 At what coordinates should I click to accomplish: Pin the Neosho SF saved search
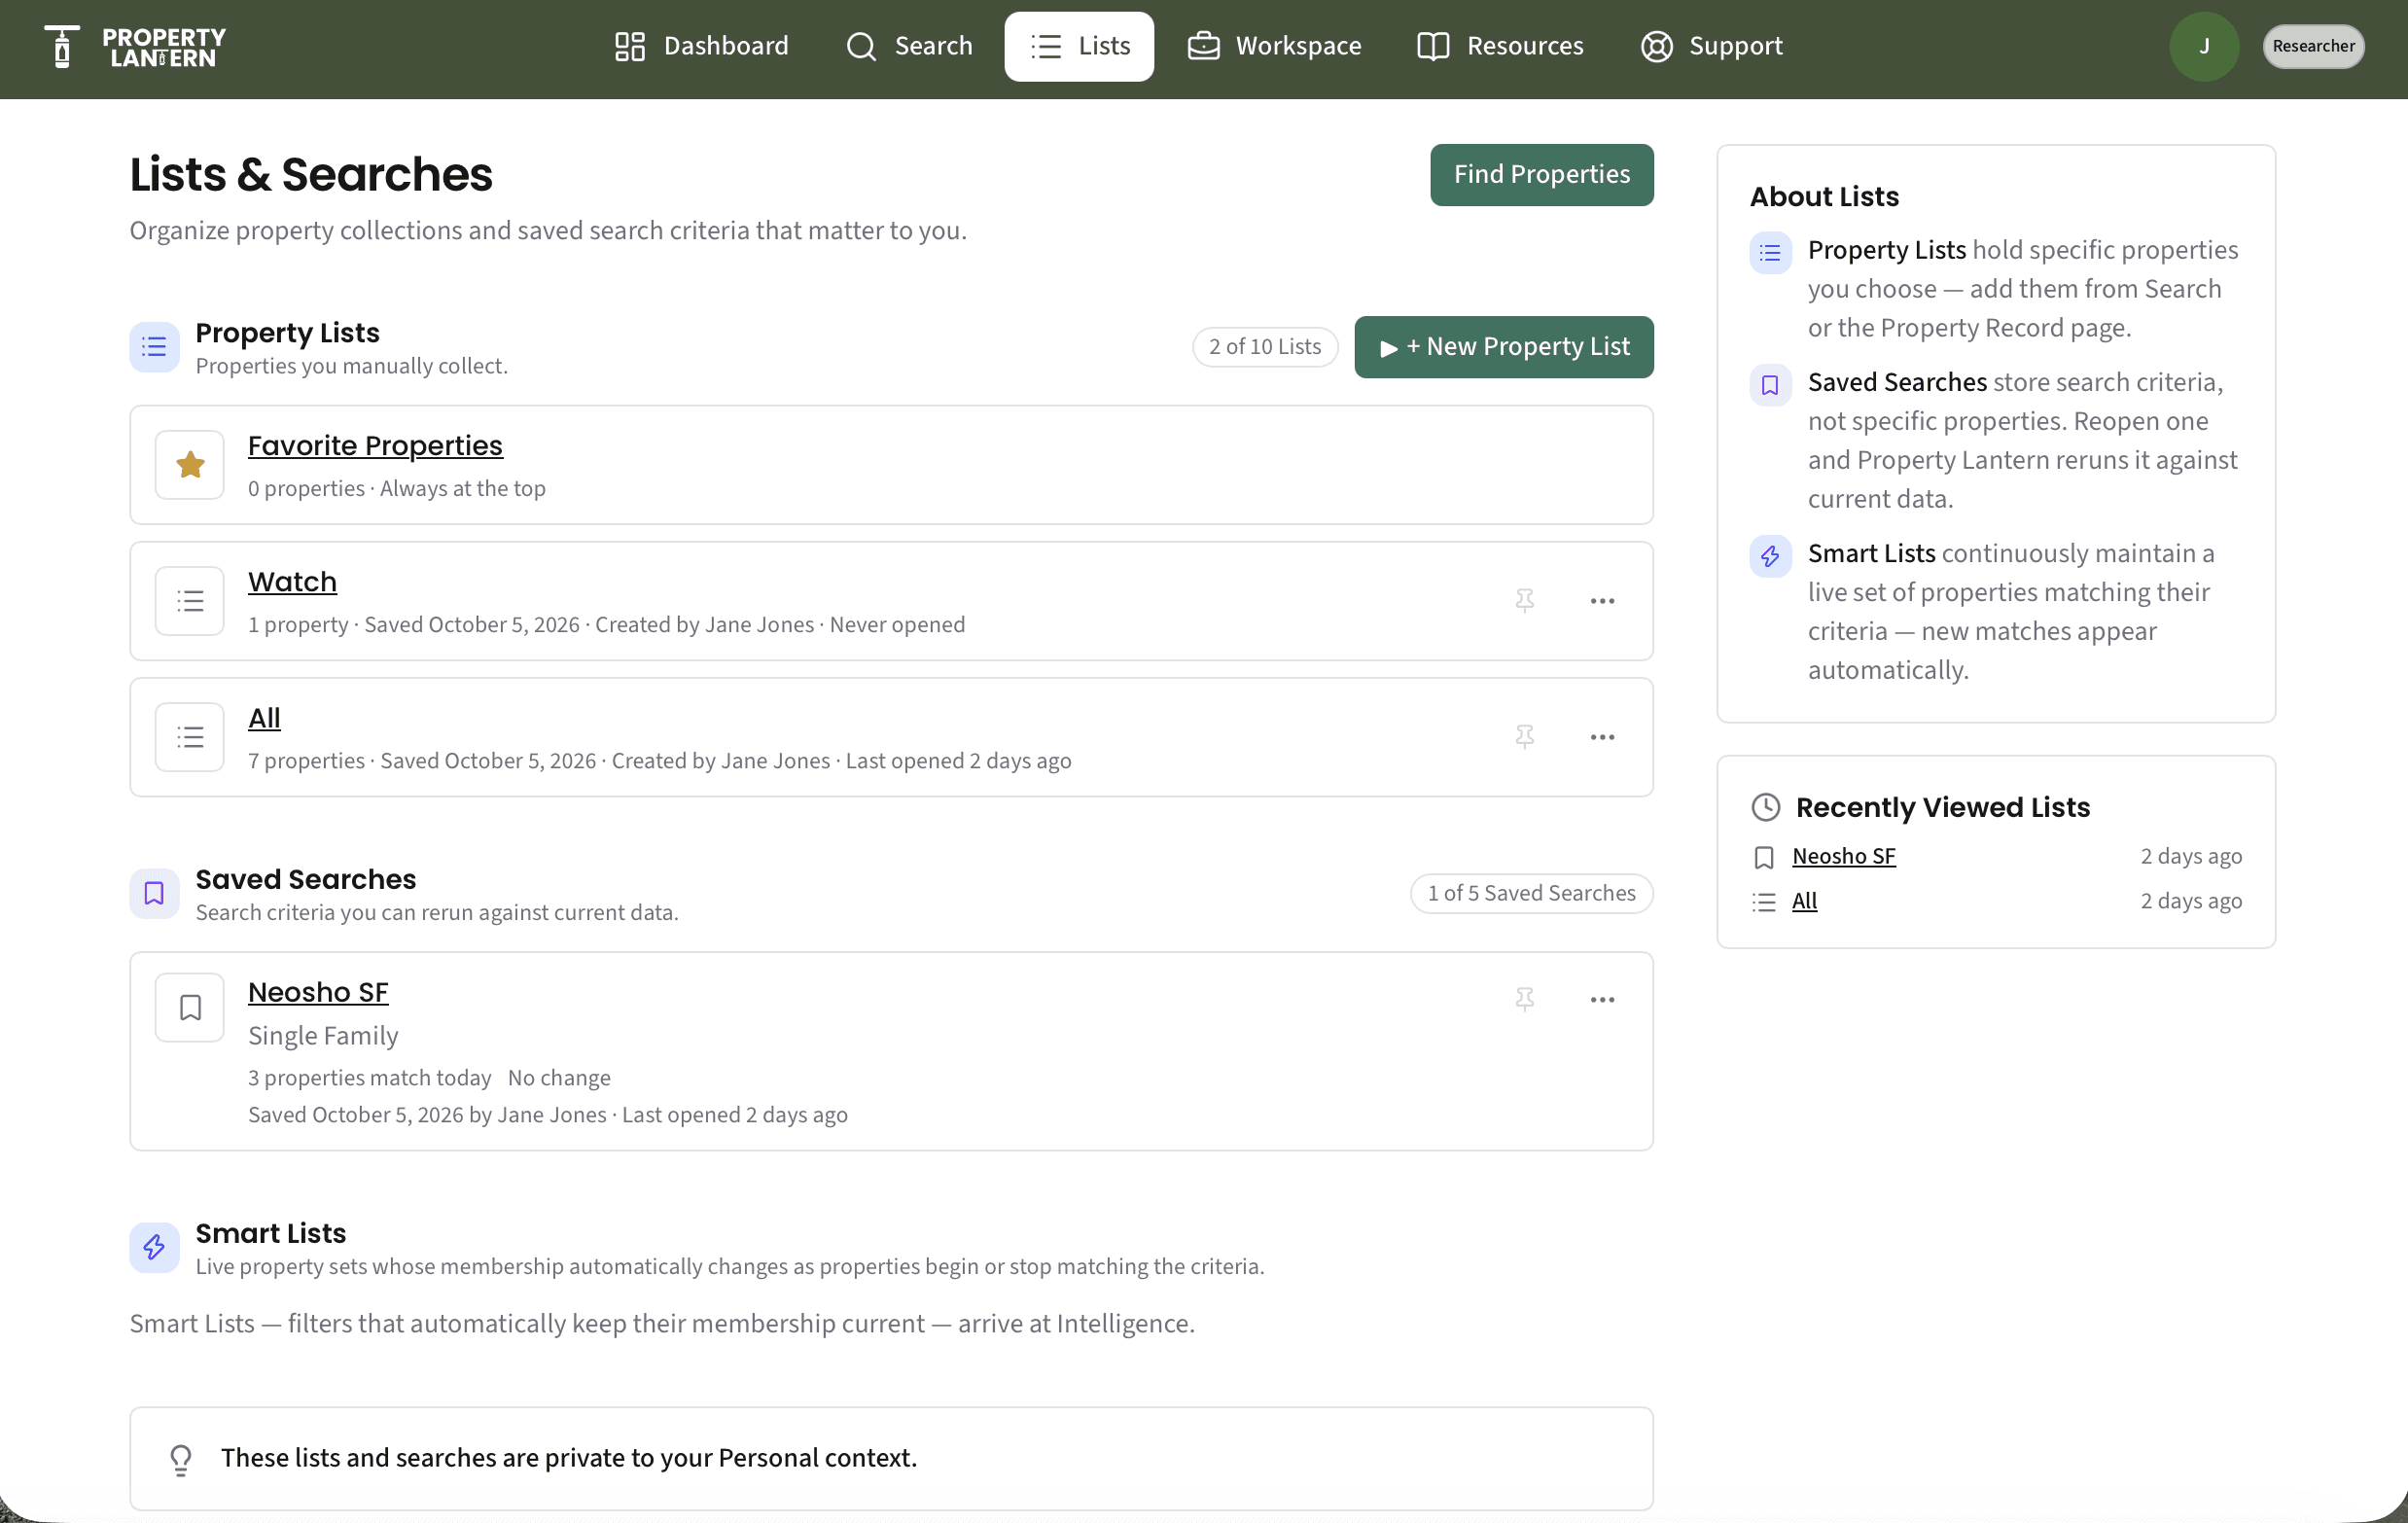pos(1524,1000)
